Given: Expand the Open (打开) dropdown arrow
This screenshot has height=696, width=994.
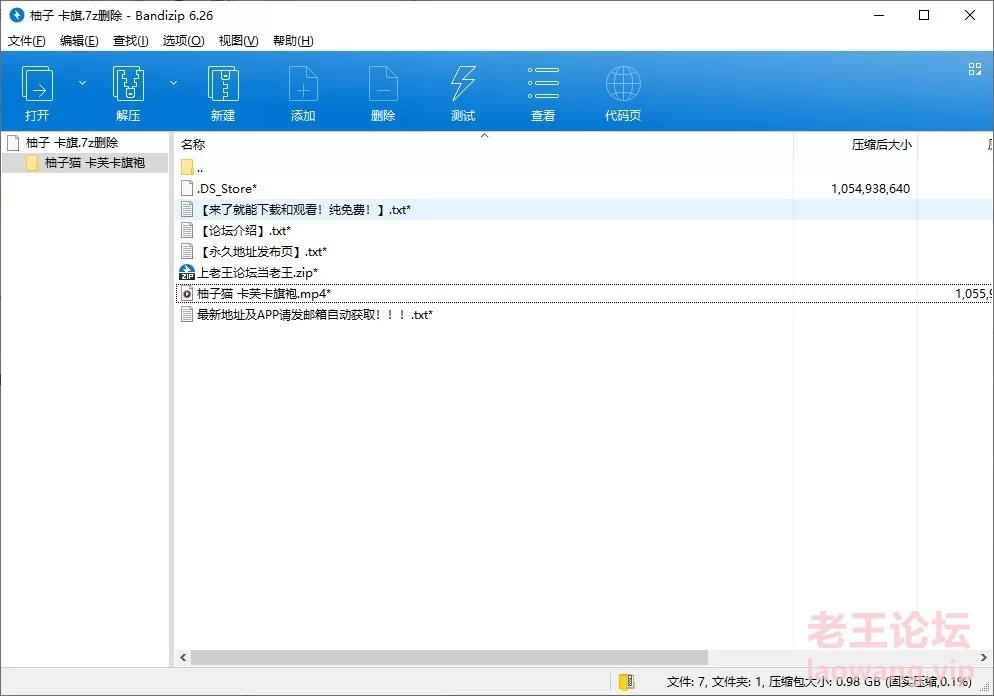Looking at the screenshot, I should click(x=82, y=83).
